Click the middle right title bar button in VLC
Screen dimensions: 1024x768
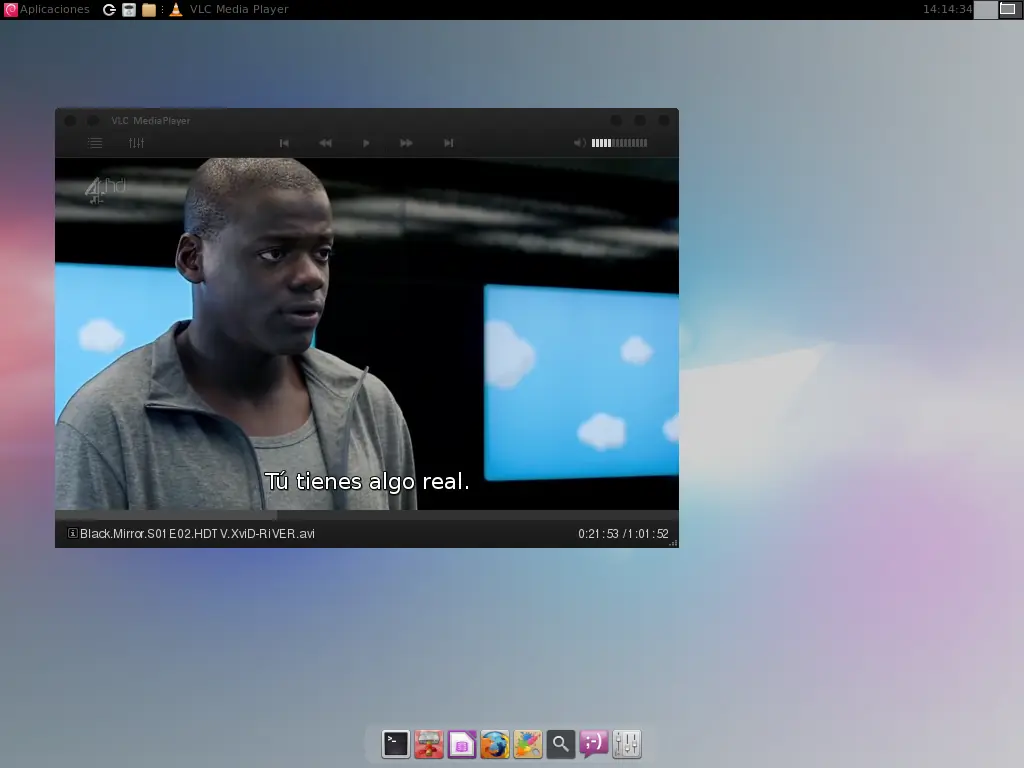pyautogui.click(x=640, y=121)
